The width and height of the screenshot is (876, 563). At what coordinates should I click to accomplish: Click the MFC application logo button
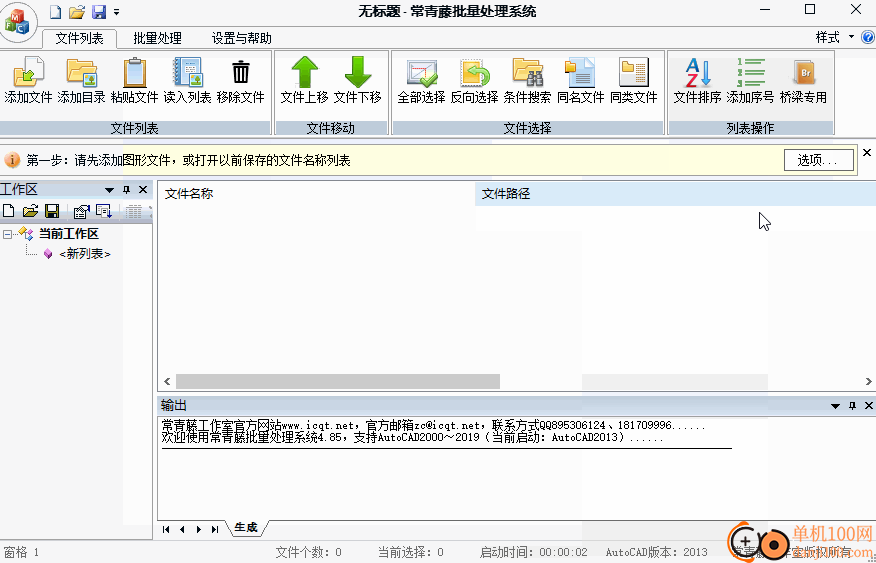point(17,24)
